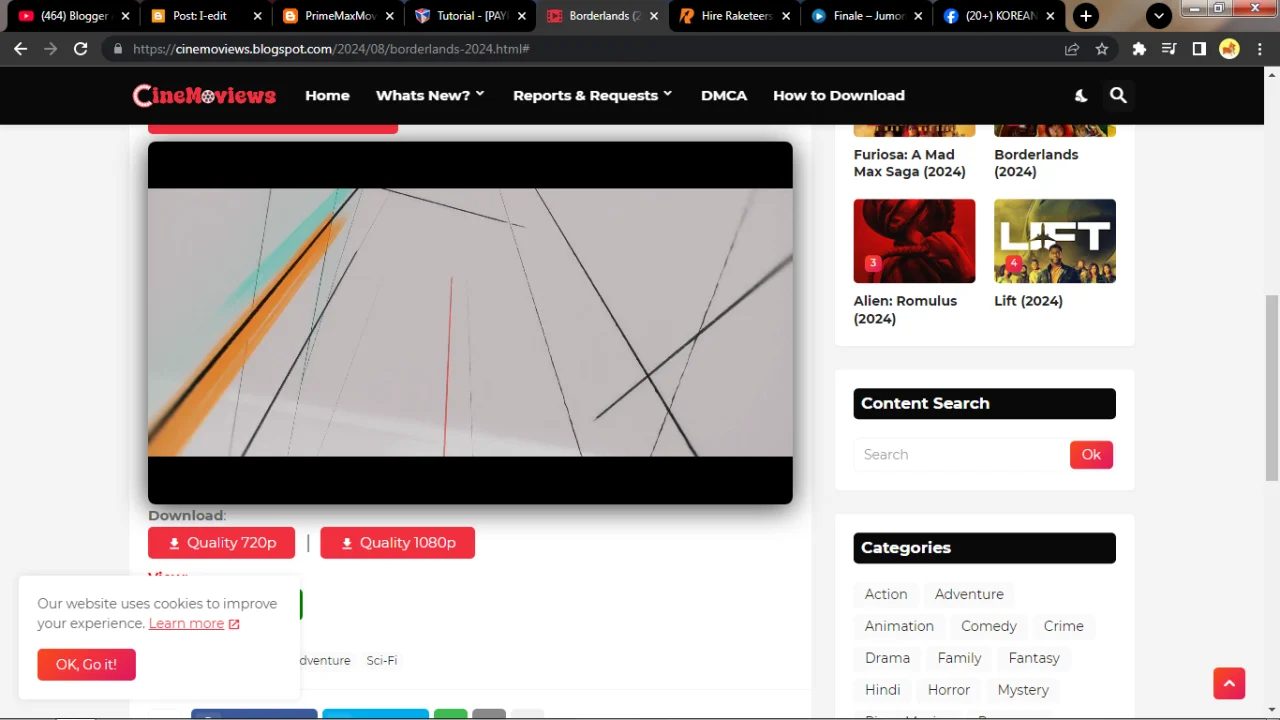Open the Extensions puzzle-piece menu

coord(1139,49)
